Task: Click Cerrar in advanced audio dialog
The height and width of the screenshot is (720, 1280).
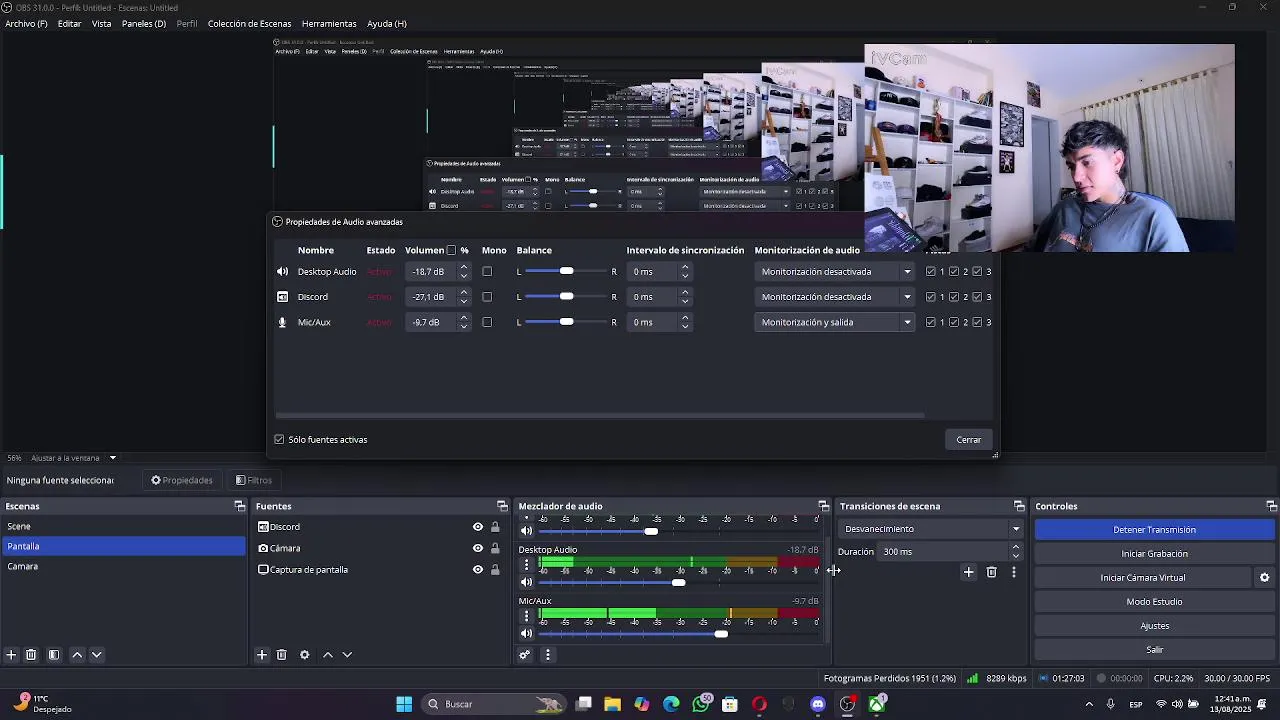Action: [x=968, y=440]
